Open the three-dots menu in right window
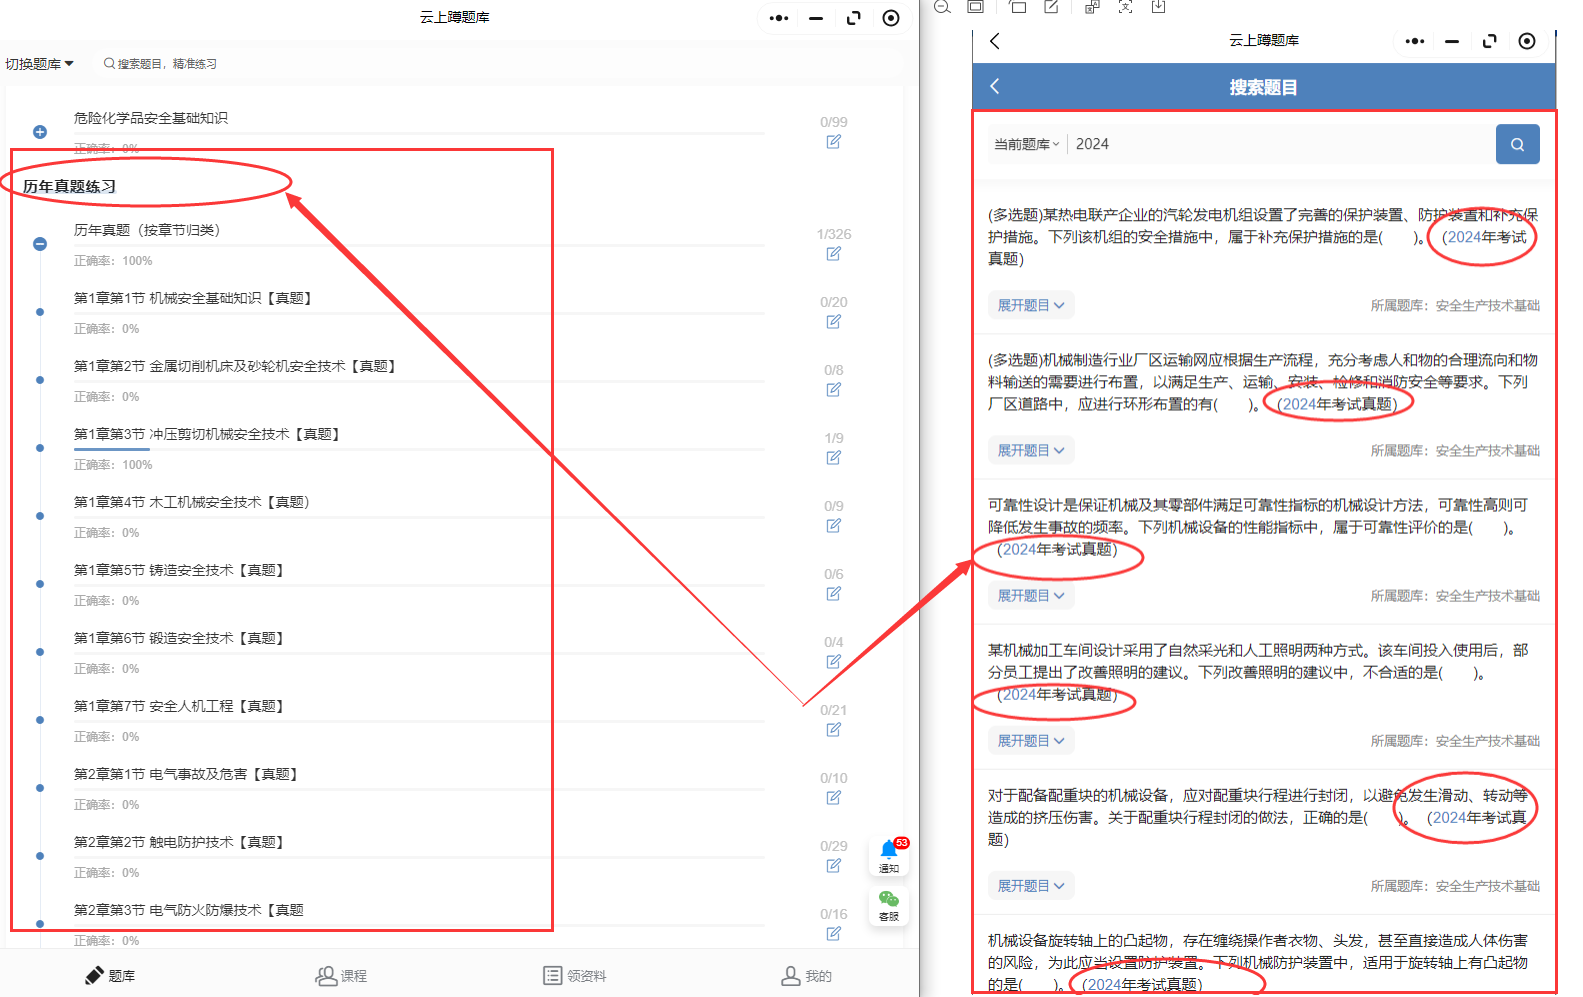This screenshot has width=1583, height=997. click(1414, 41)
